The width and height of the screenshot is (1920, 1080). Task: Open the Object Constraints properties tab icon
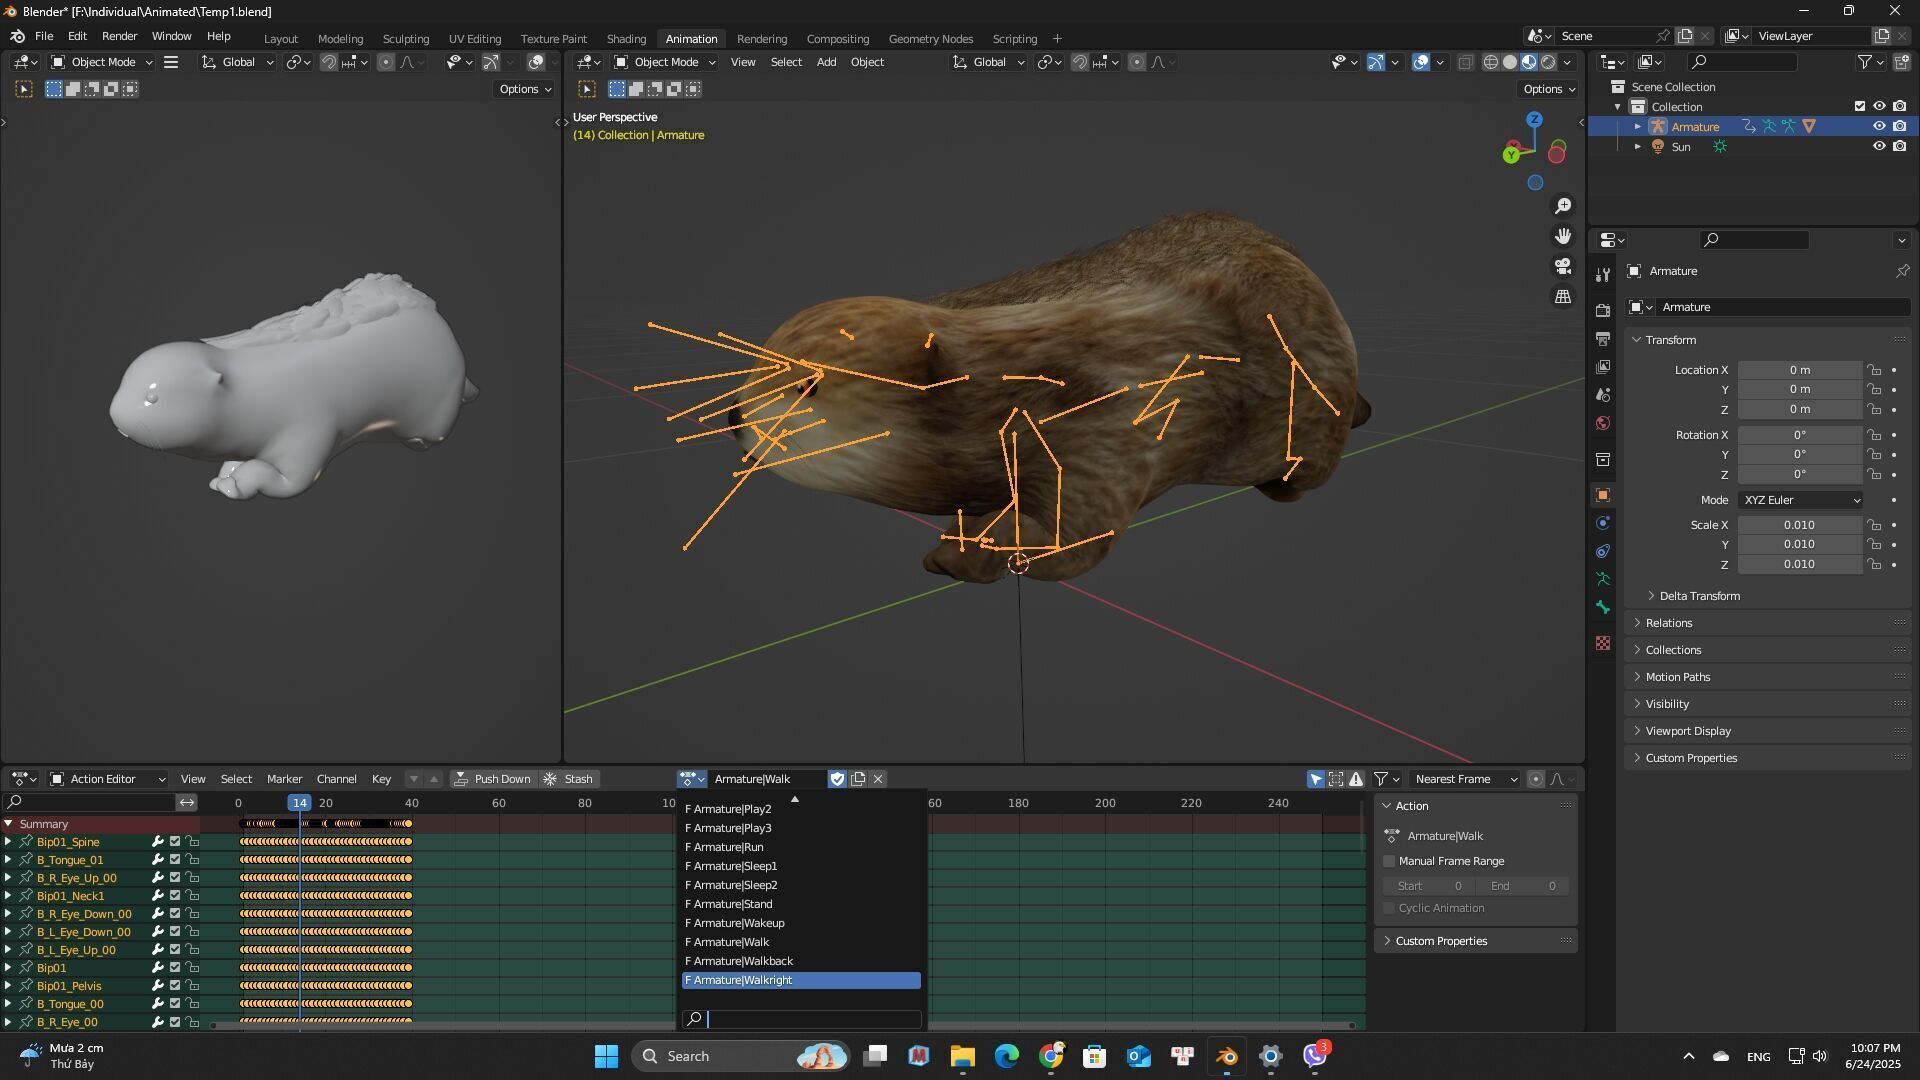point(1603,551)
